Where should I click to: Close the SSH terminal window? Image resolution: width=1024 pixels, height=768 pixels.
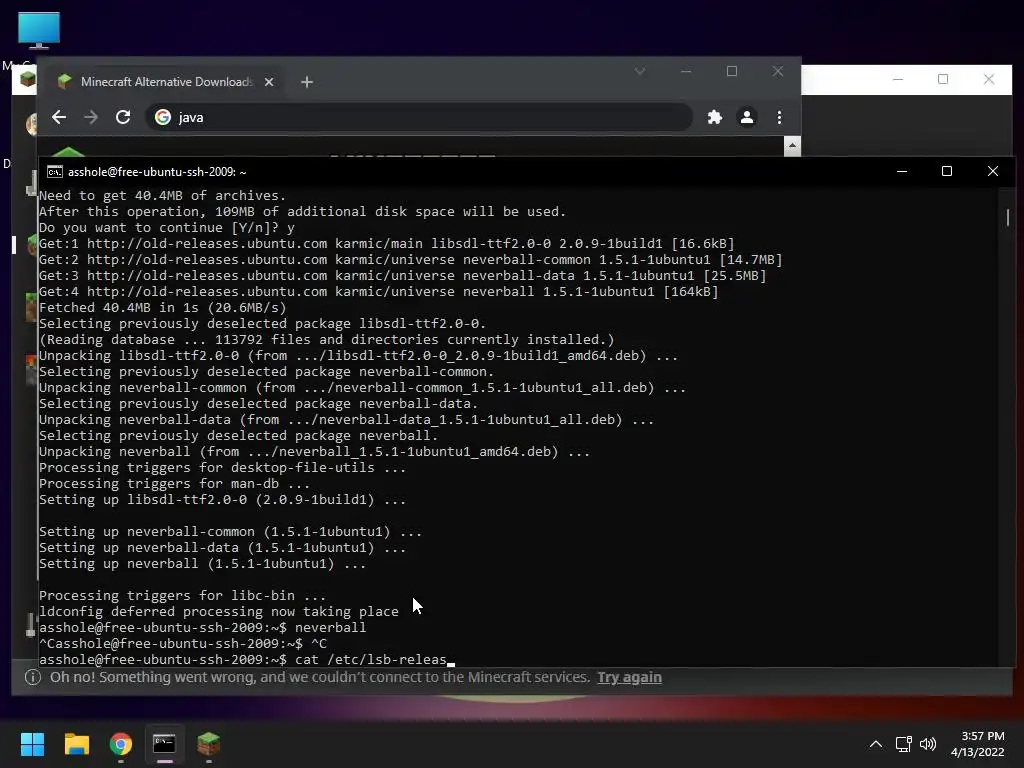(x=993, y=171)
